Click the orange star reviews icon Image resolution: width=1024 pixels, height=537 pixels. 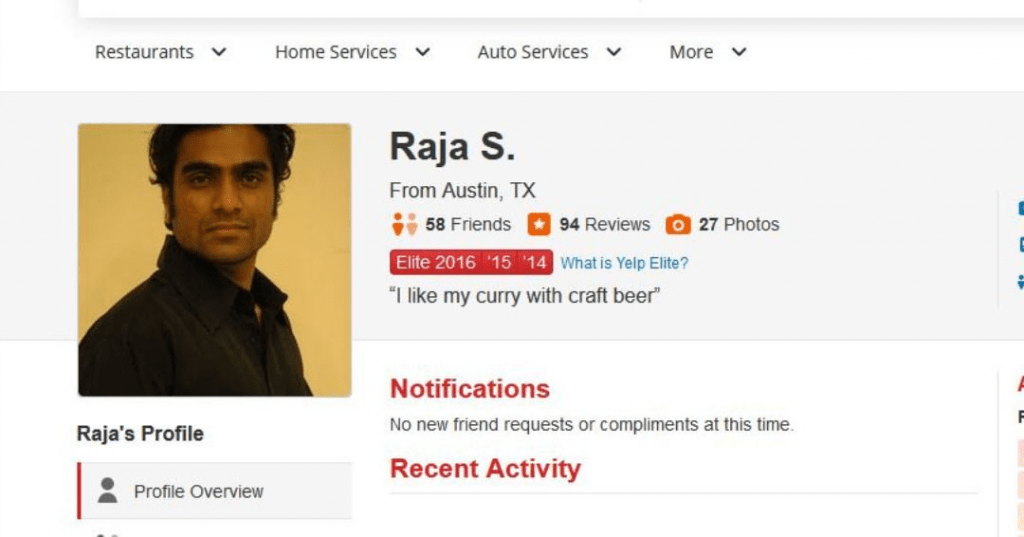click(x=539, y=224)
